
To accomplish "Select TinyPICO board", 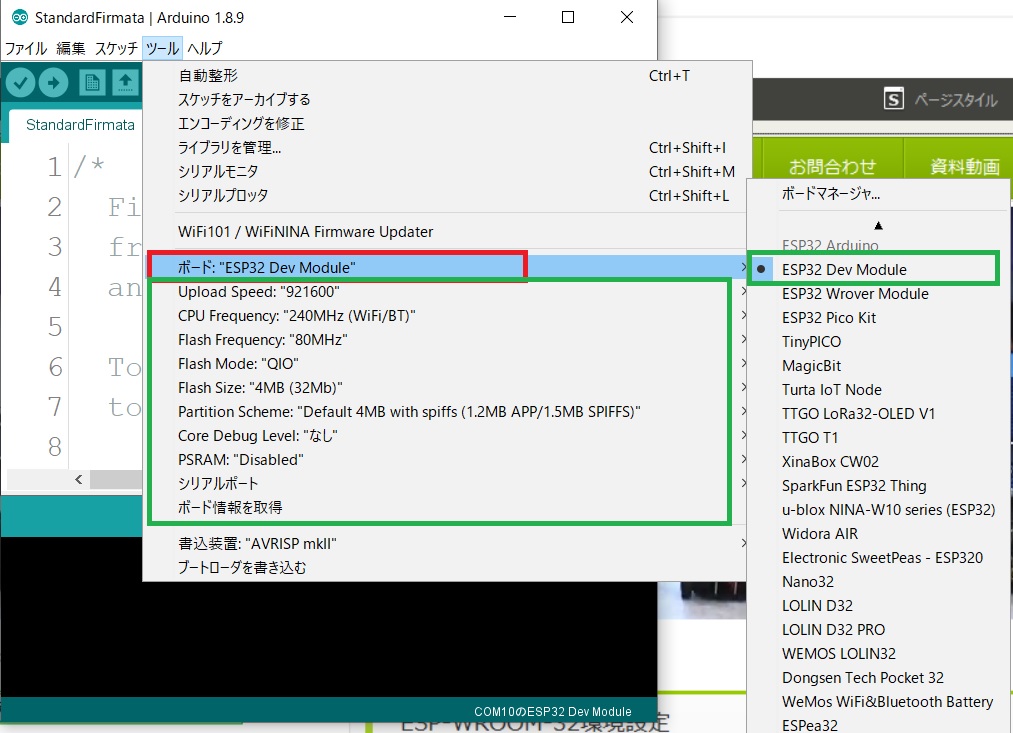I will [879, 341].
